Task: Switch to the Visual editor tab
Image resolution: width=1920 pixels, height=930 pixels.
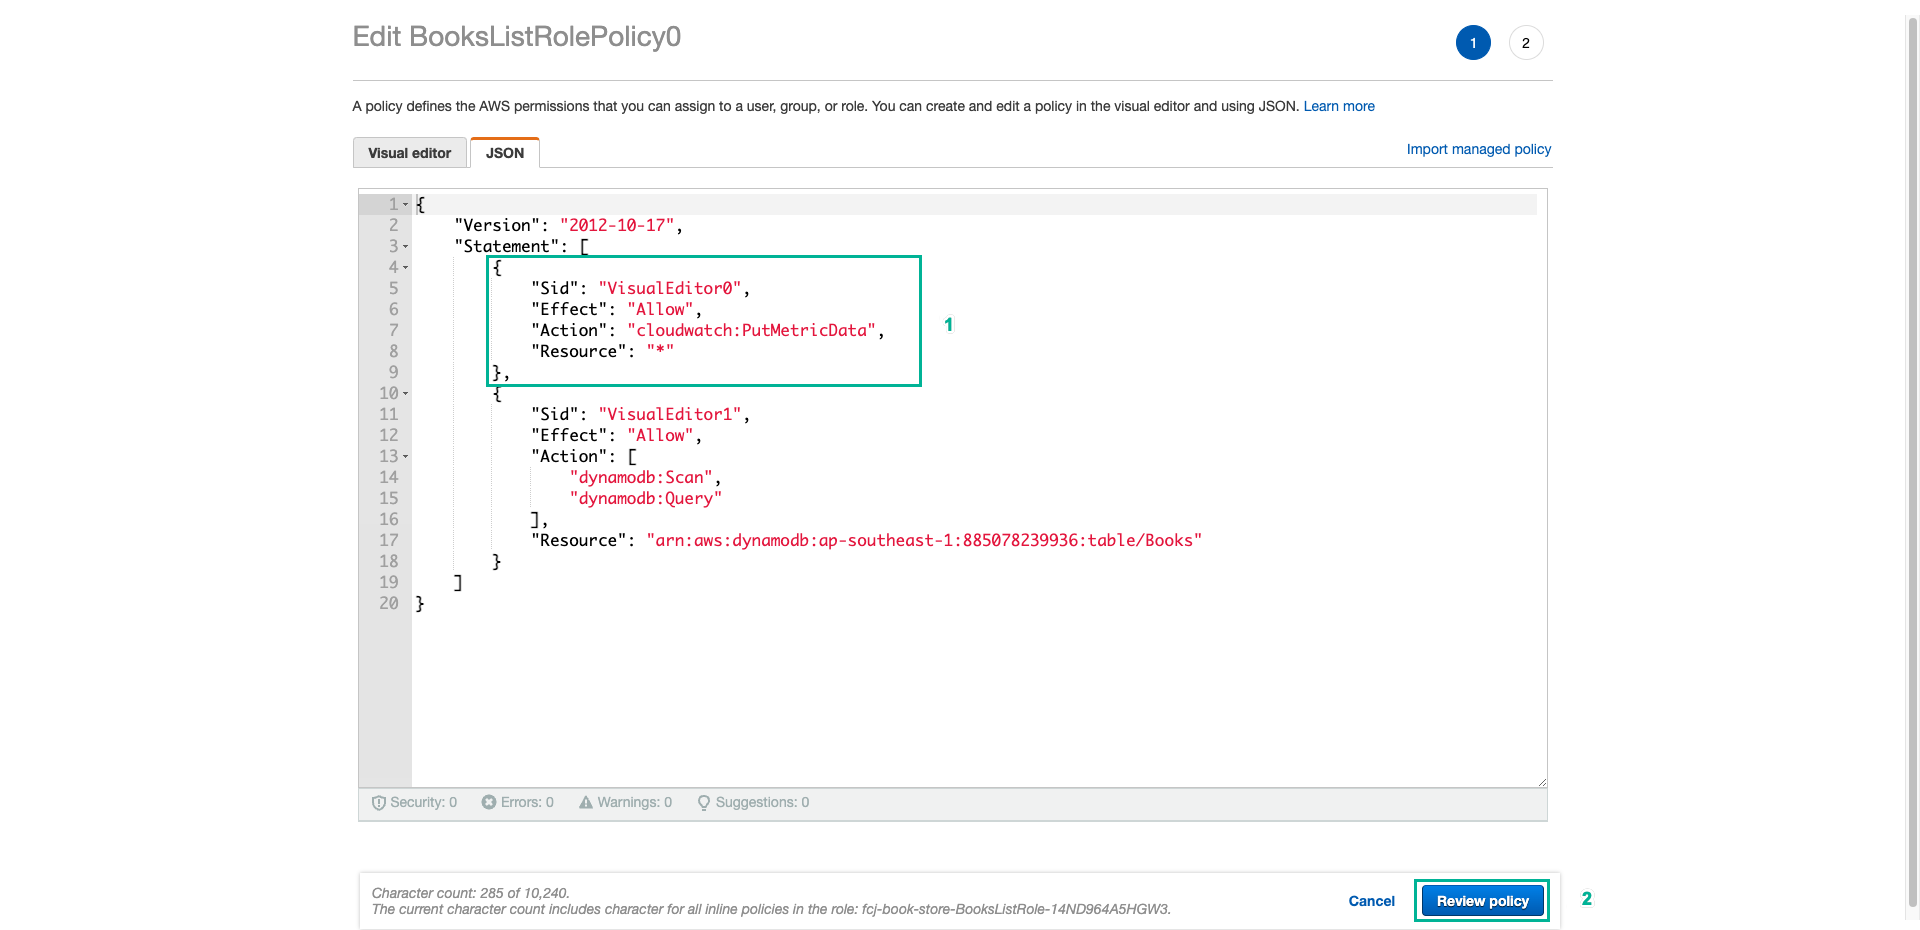Action: [409, 153]
